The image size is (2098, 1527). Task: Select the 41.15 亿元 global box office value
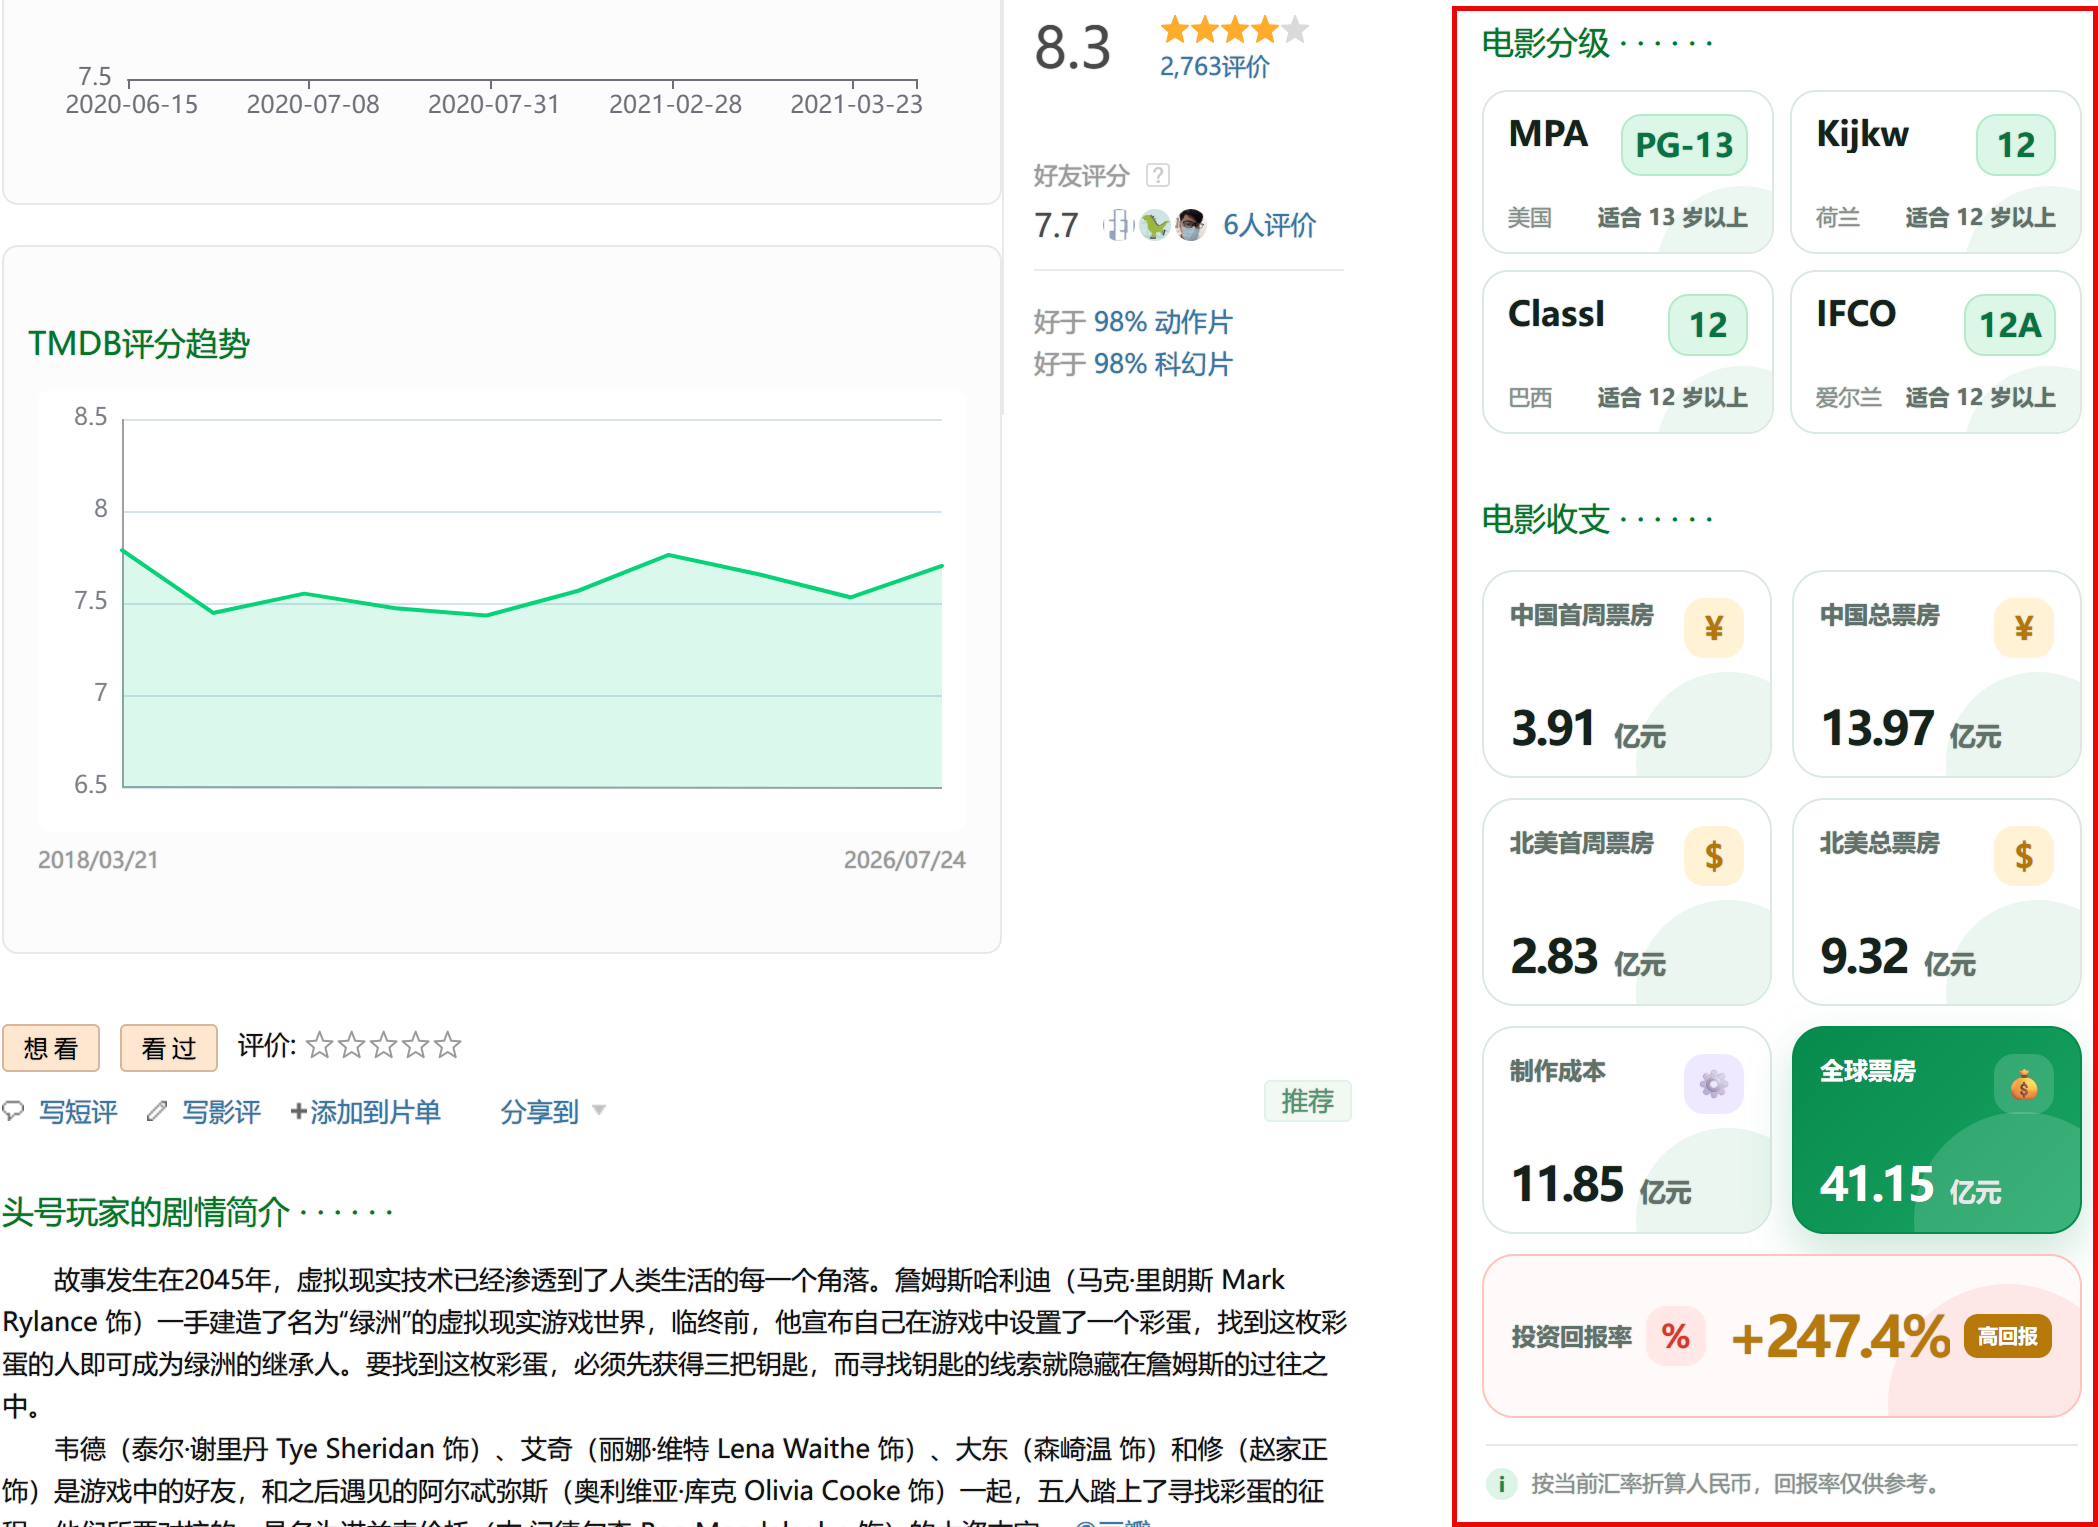click(1910, 1184)
